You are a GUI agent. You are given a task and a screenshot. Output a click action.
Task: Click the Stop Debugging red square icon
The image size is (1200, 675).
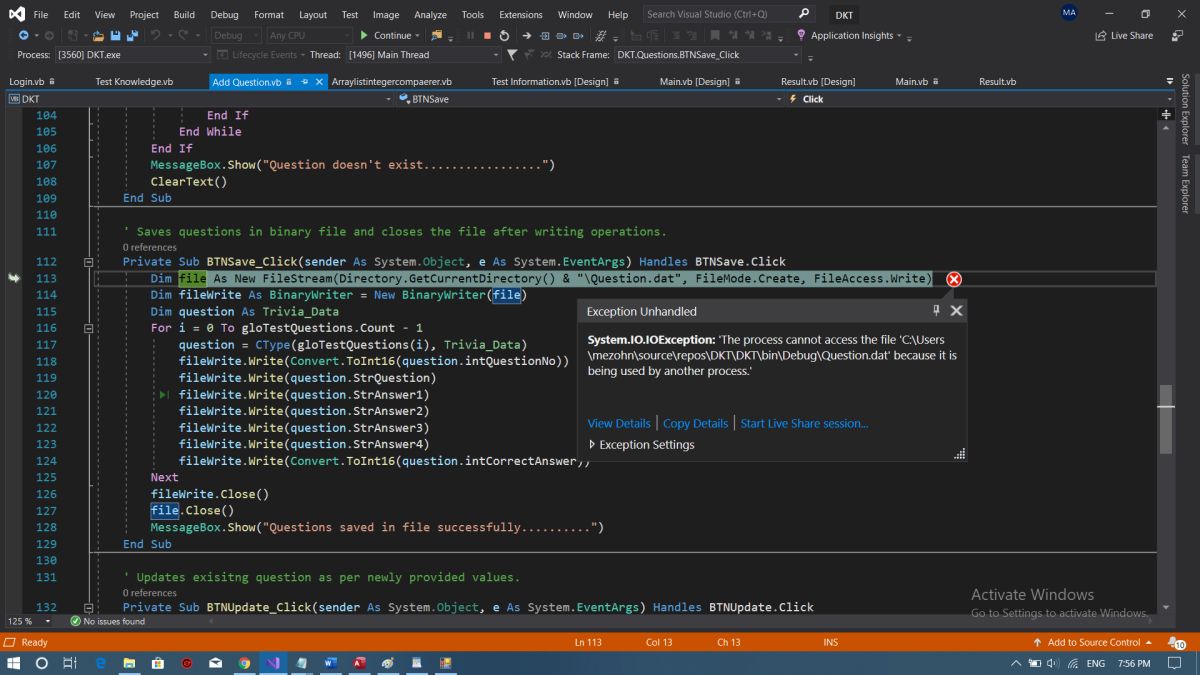pos(487,35)
